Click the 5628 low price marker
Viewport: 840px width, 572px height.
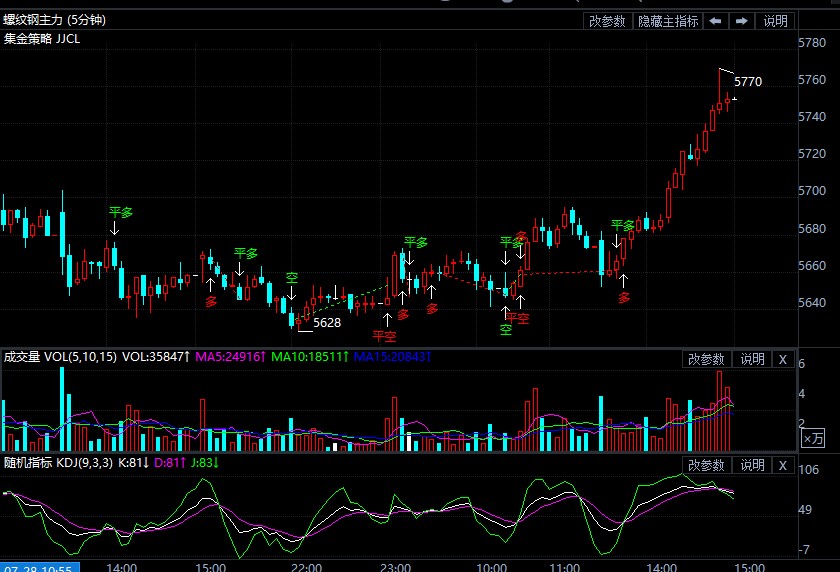tap(327, 323)
